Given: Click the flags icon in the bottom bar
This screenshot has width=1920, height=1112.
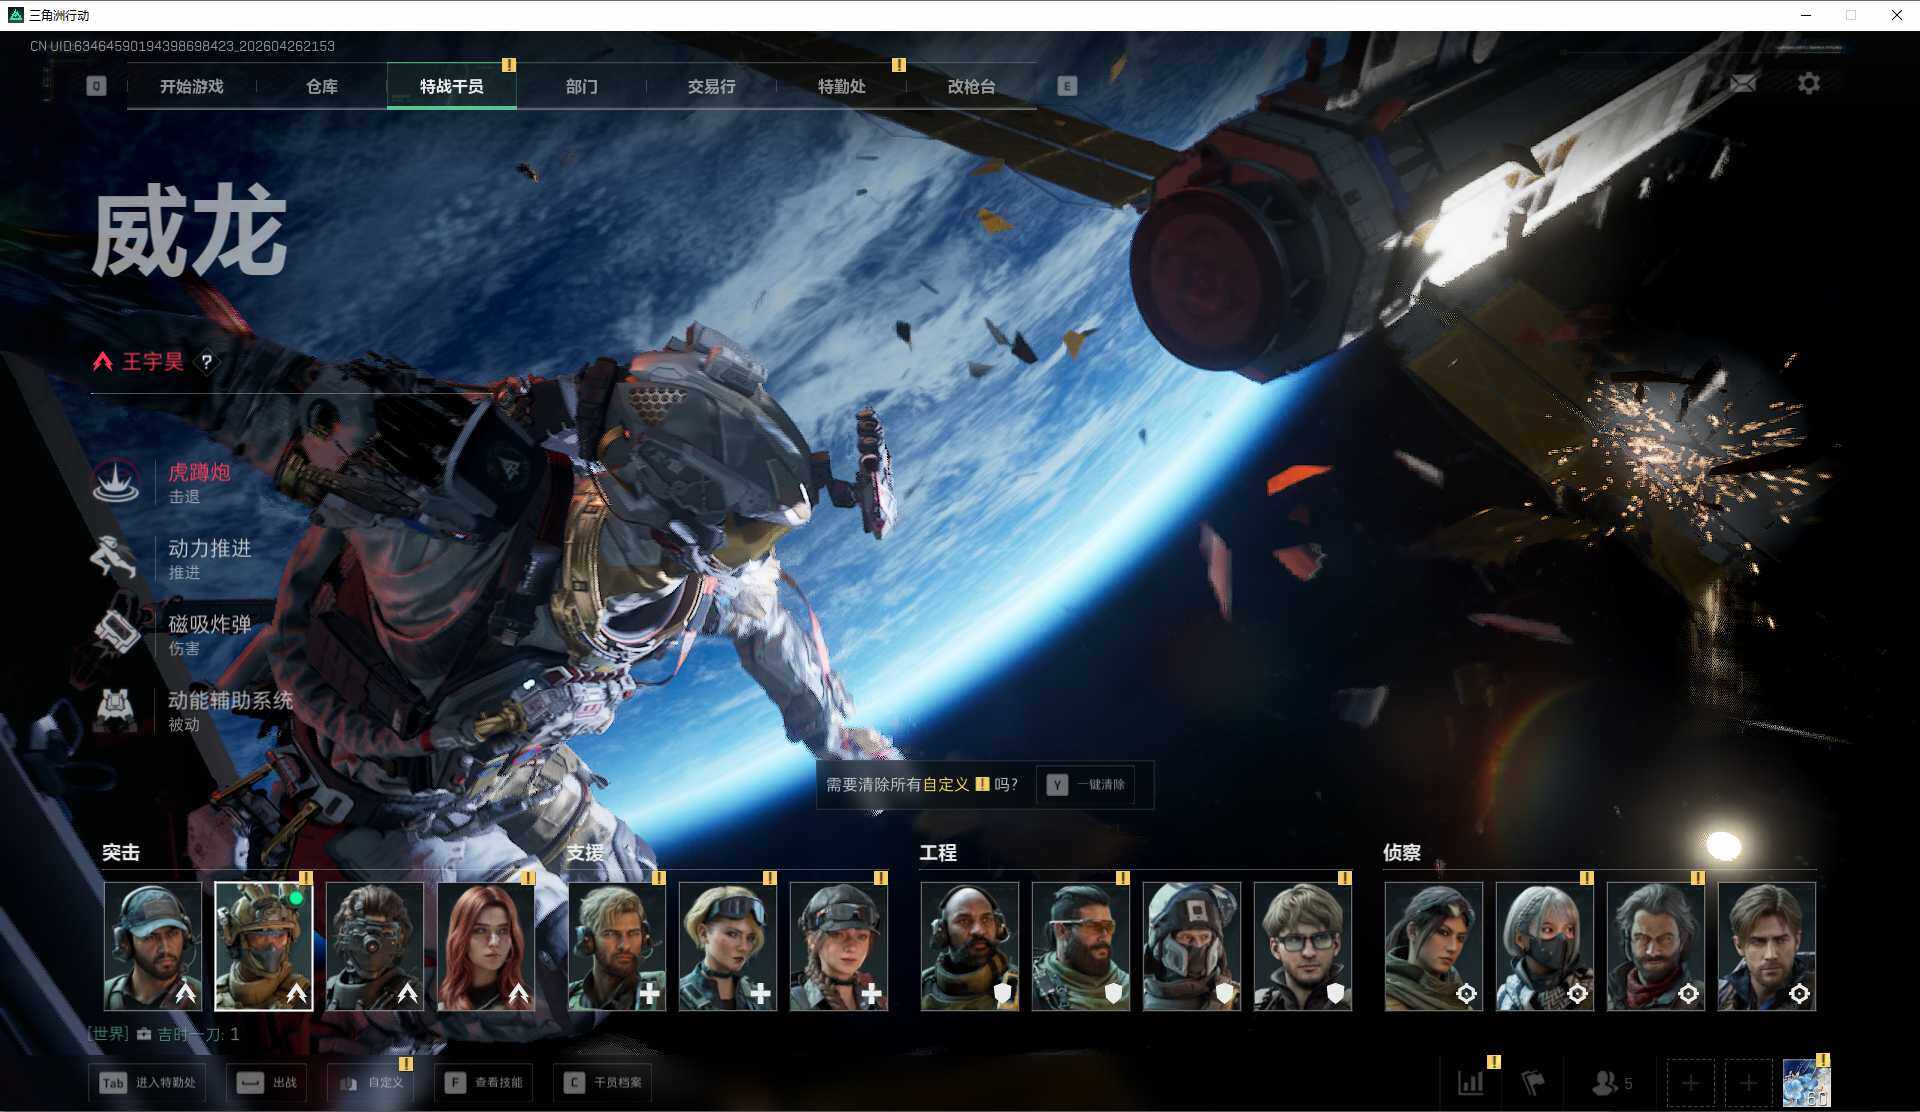Looking at the screenshot, I should [1533, 1082].
